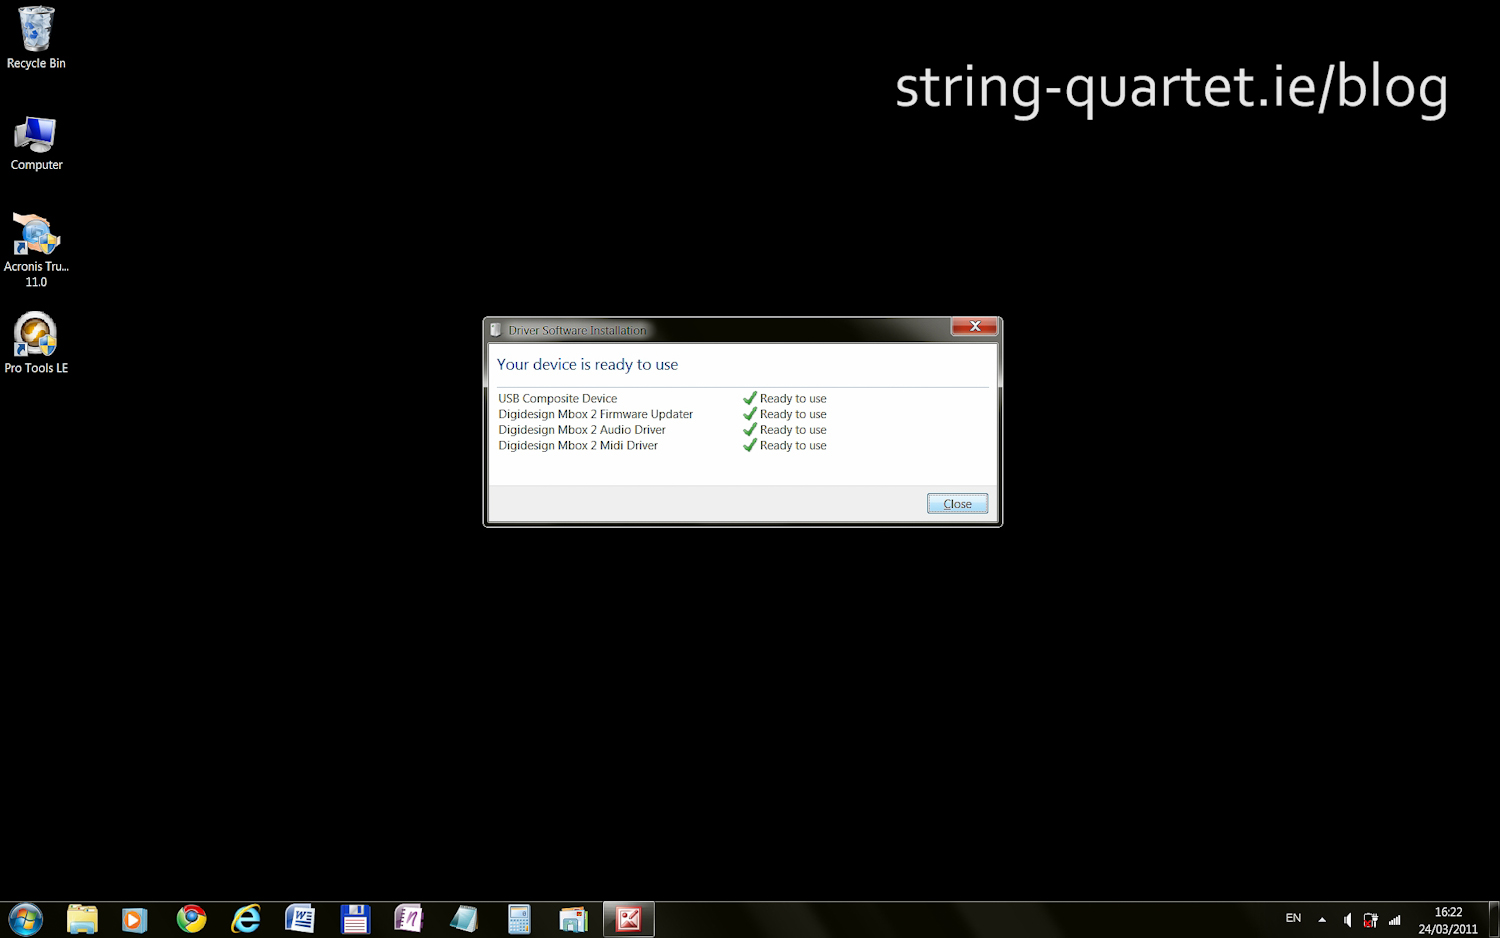The width and height of the screenshot is (1500, 938).
Task: Open Calculator from the taskbar
Action: point(519,919)
